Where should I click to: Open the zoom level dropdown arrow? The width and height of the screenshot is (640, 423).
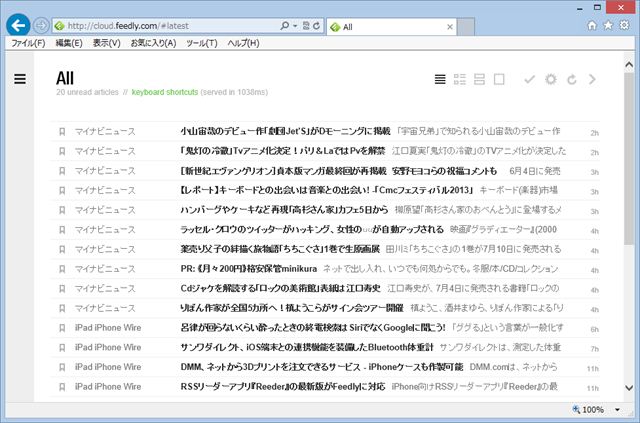pyautogui.click(x=617, y=410)
